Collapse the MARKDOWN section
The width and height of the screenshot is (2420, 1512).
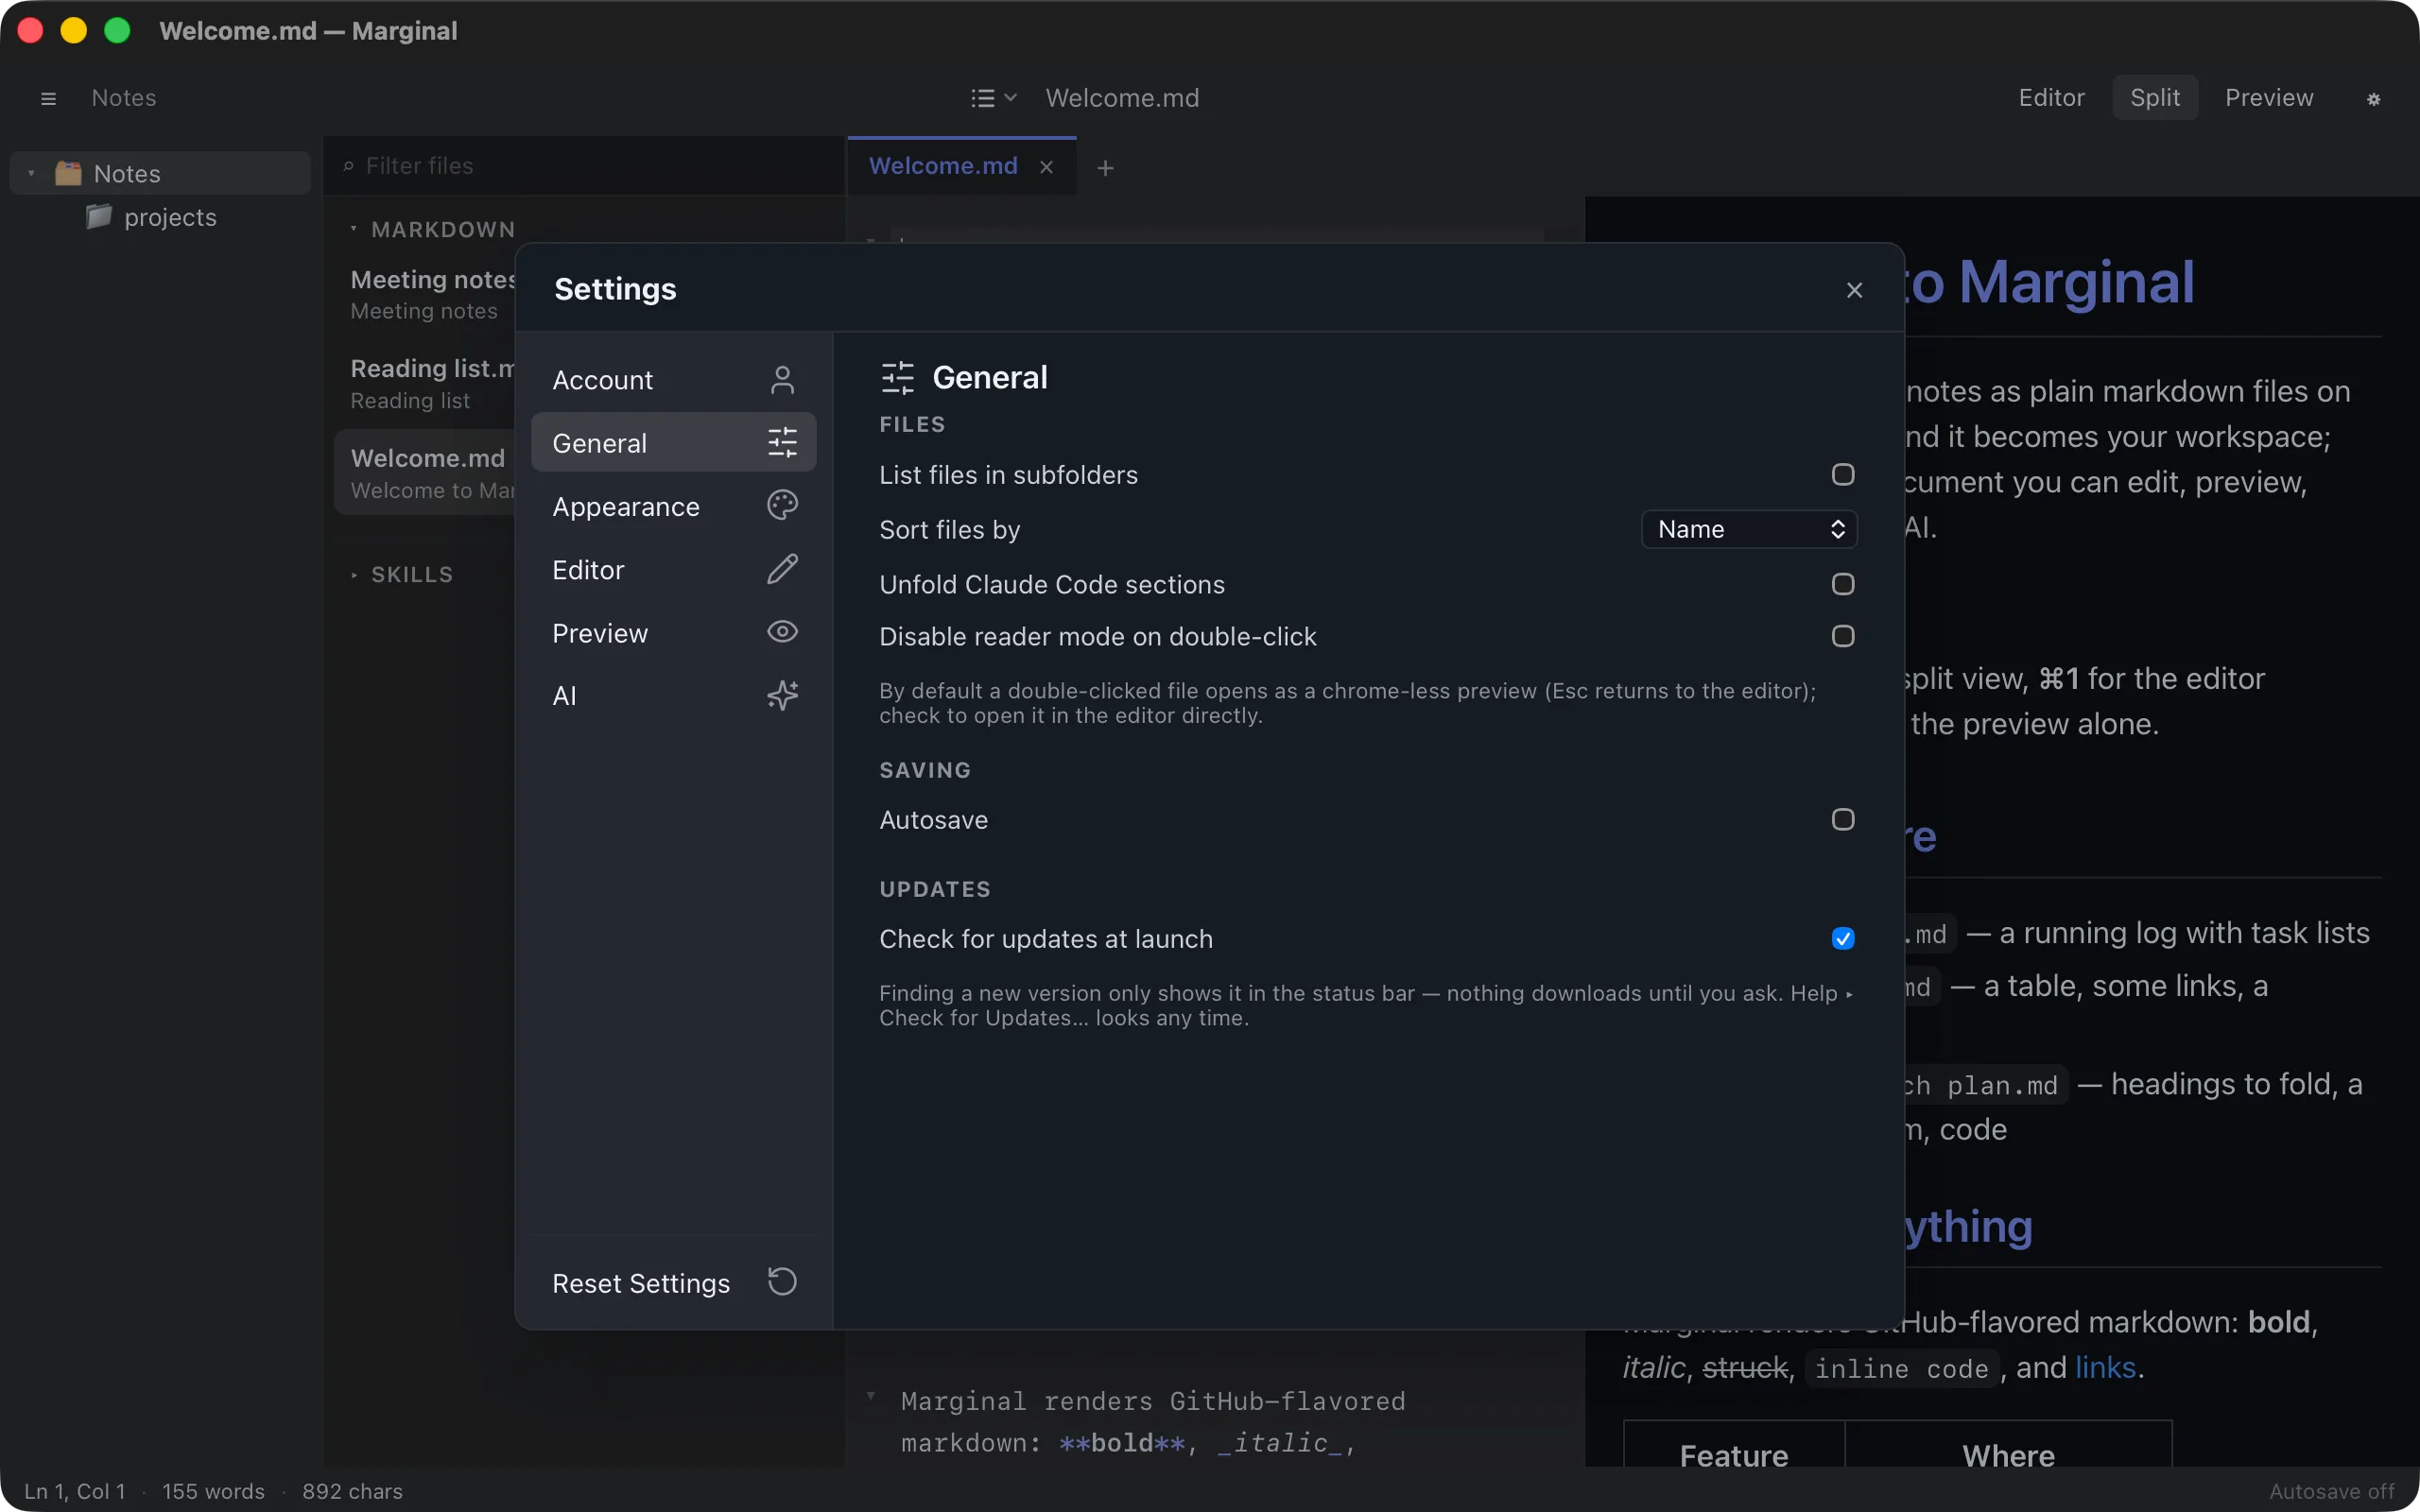pos(354,230)
